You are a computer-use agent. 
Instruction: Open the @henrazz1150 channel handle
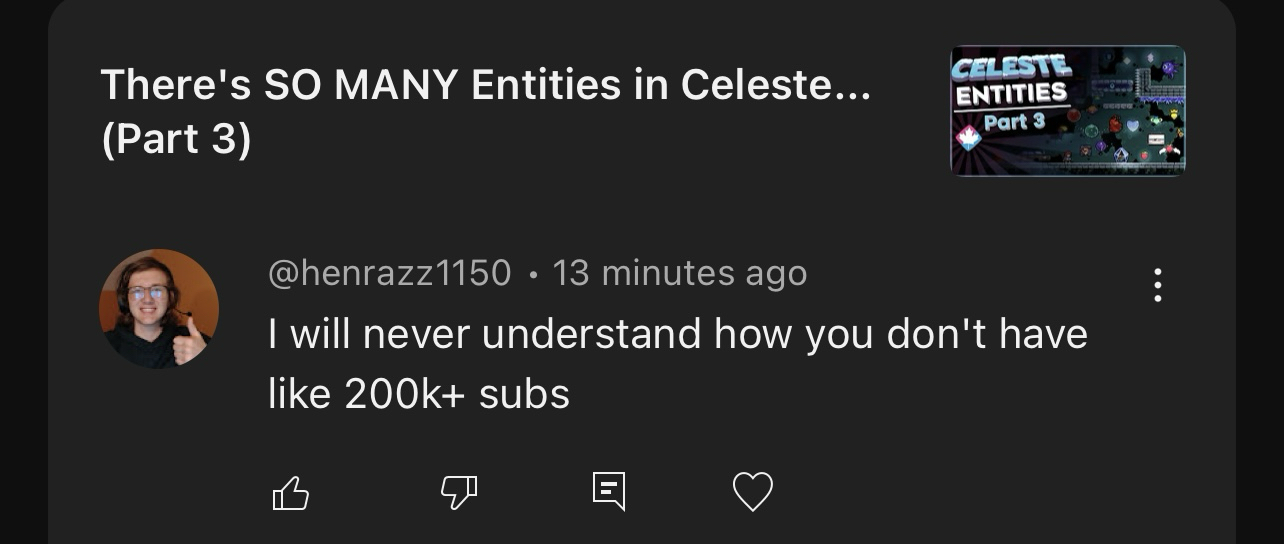tap(389, 273)
